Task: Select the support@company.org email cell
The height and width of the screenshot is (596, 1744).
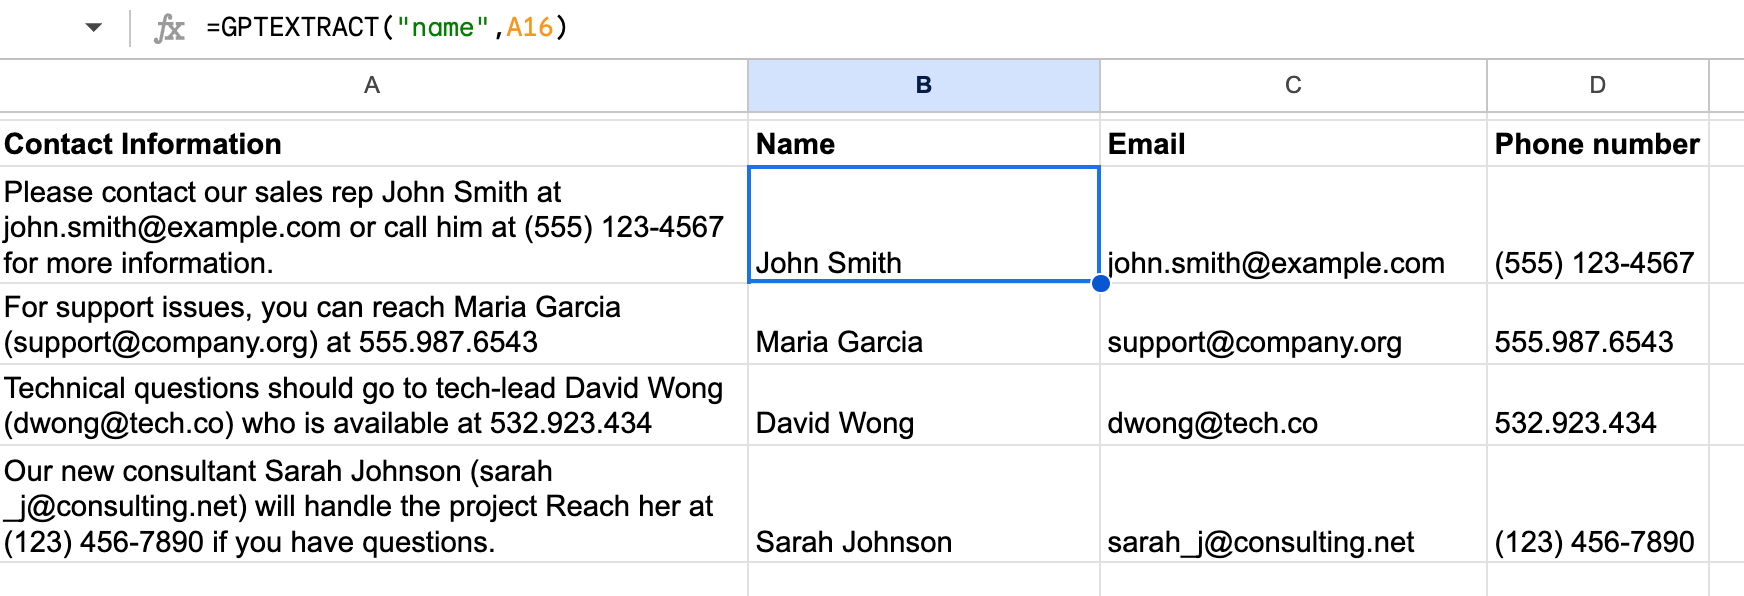Action: [1293, 325]
